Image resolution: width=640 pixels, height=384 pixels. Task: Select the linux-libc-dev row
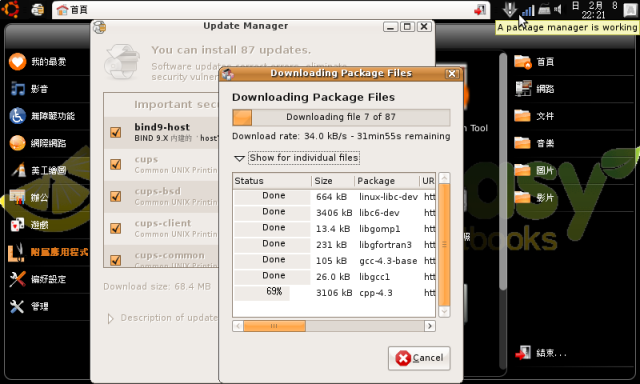(x=334, y=197)
